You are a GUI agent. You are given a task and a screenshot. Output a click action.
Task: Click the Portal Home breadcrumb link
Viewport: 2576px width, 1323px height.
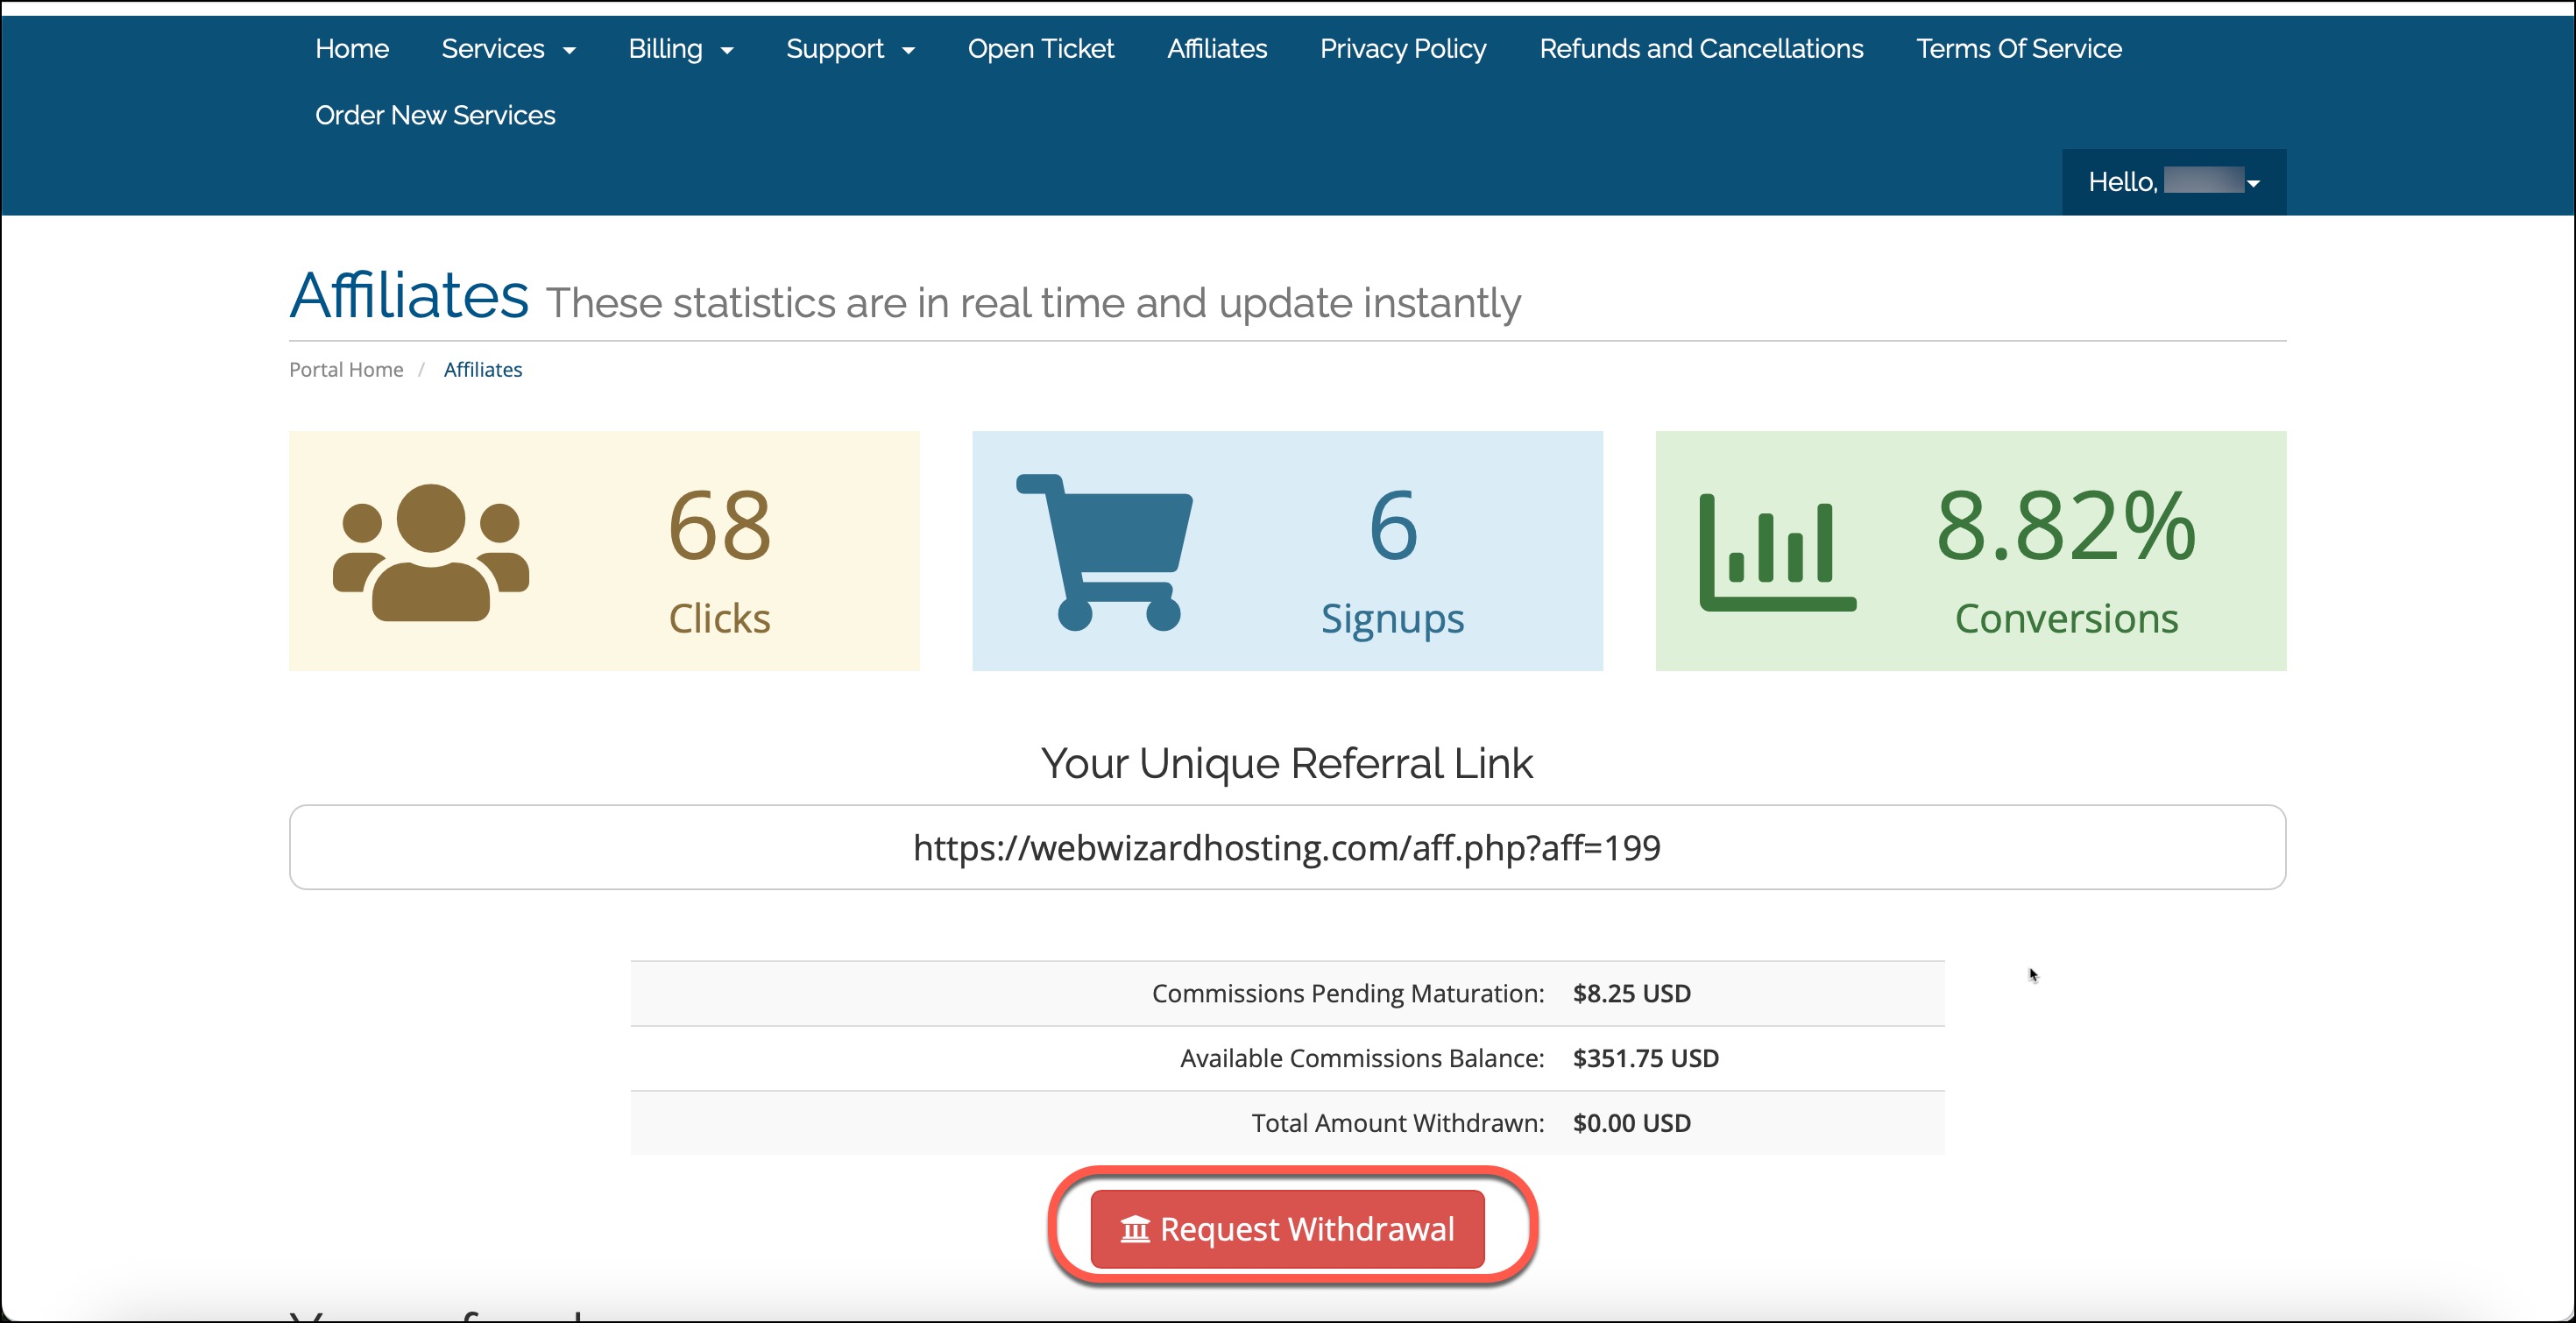point(346,370)
